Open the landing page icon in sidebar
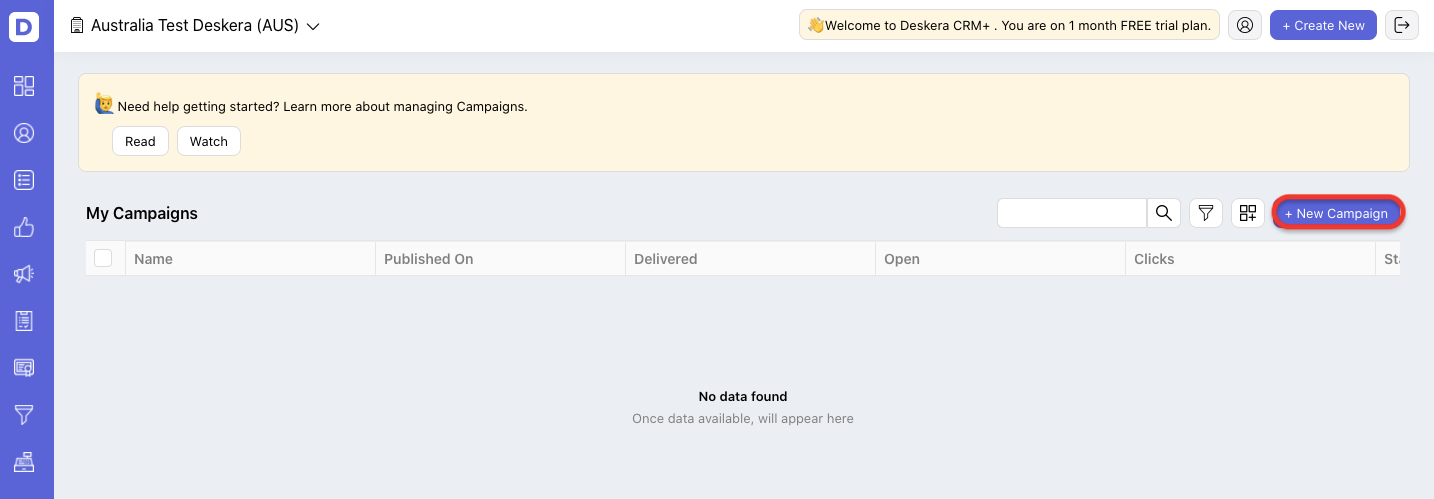The width and height of the screenshot is (1434, 499). point(24,368)
